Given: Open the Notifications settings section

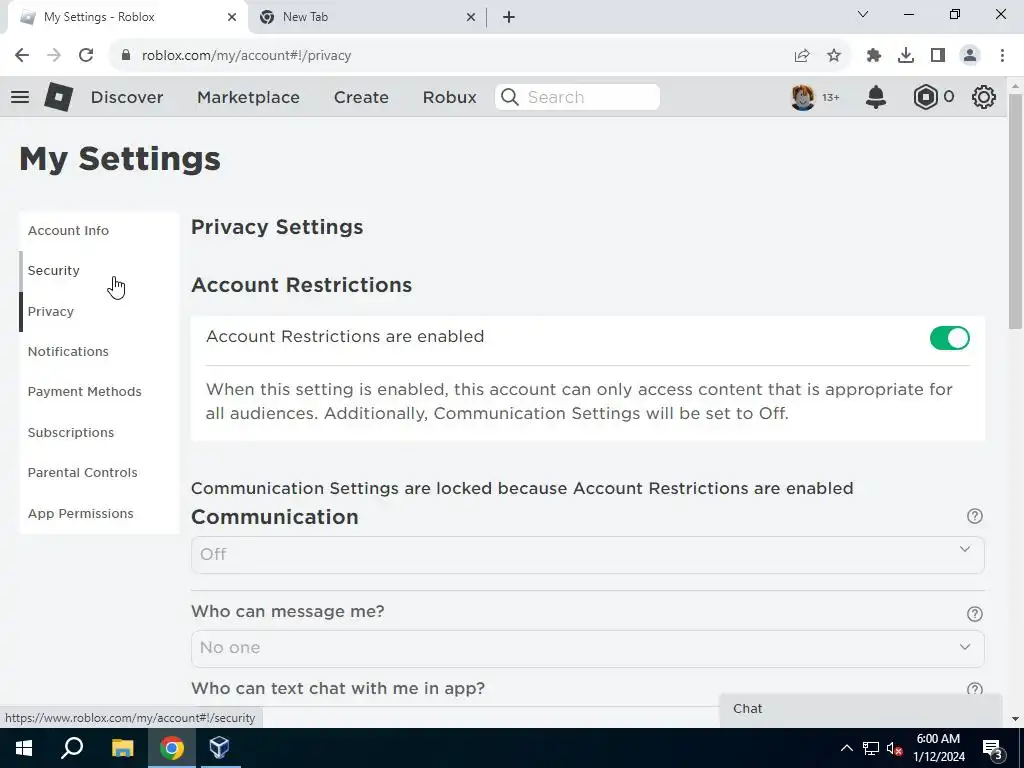Looking at the screenshot, I should [x=99, y=351].
